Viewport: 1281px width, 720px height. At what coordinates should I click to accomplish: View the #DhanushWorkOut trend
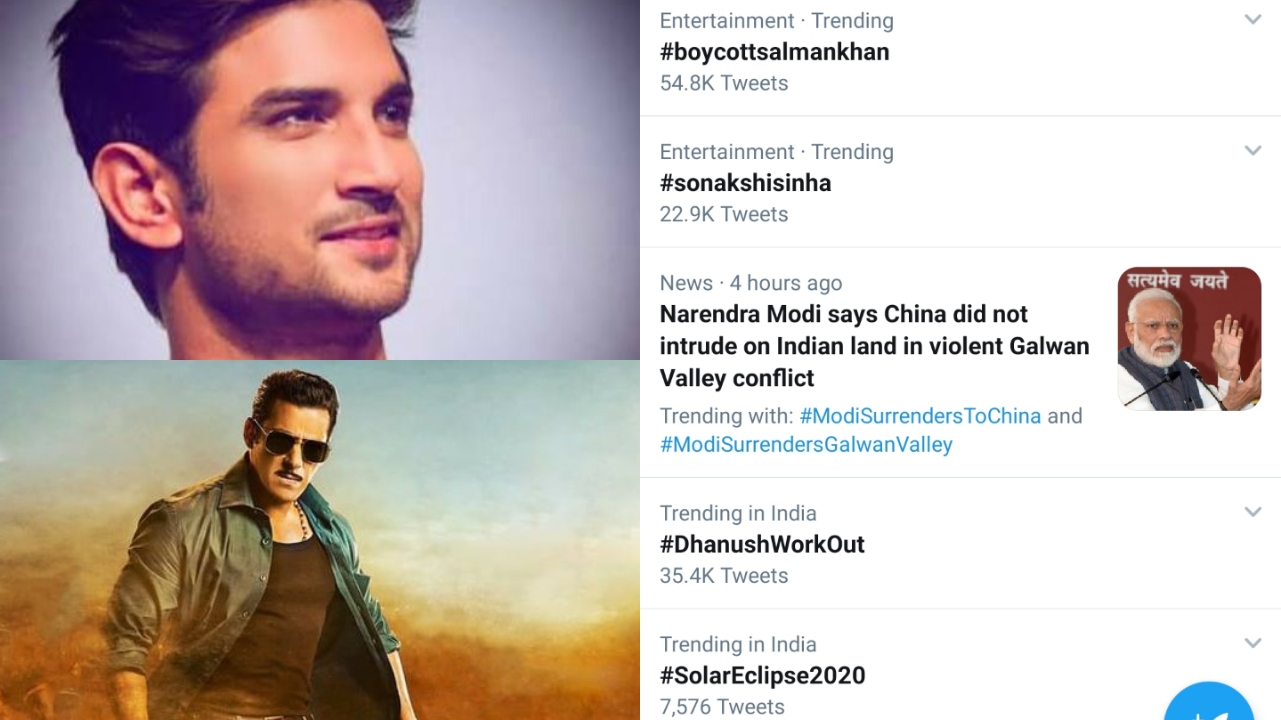click(x=762, y=545)
